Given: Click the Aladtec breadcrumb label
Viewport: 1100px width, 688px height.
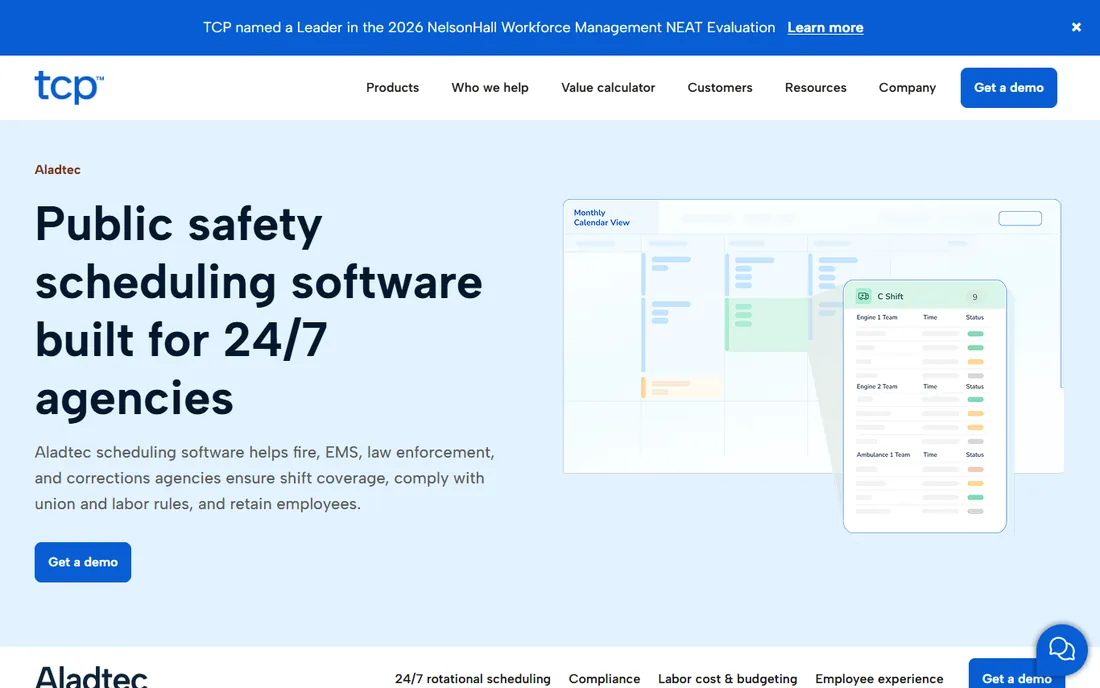Looking at the screenshot, I should click(58, 170).
